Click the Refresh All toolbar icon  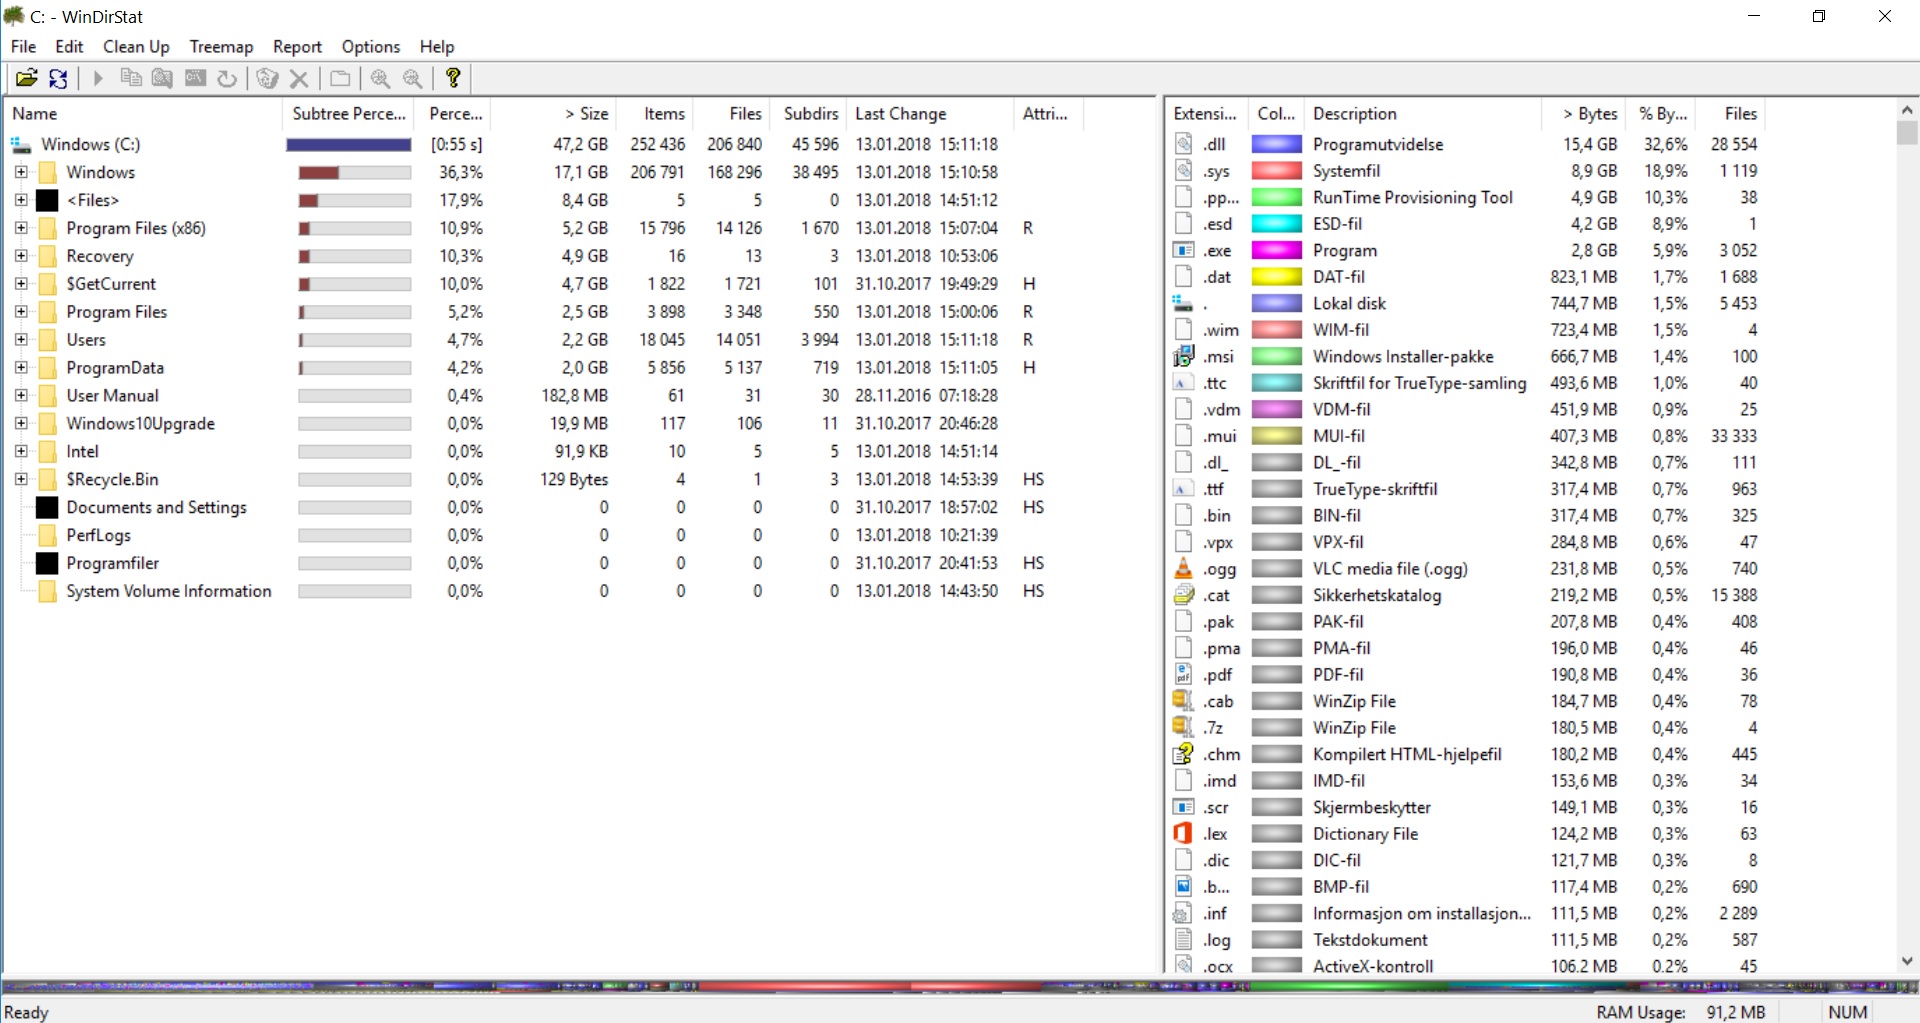coord(59,78)
